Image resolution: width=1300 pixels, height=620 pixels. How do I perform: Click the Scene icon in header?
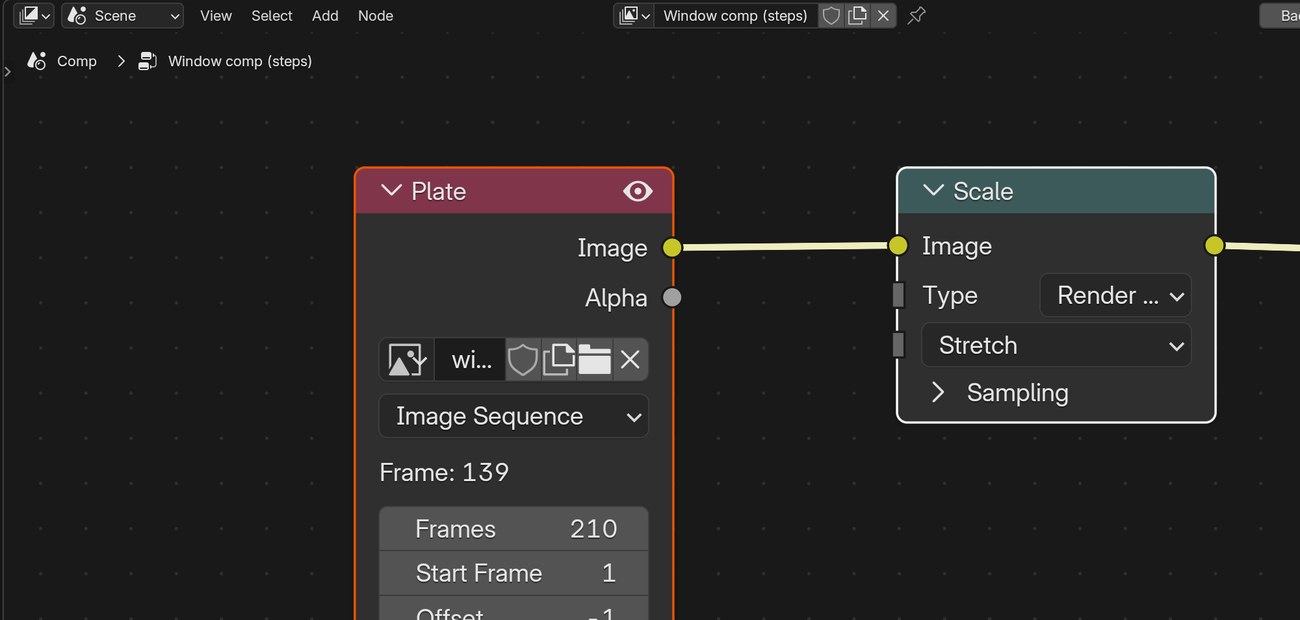click(x=77, y=15)
